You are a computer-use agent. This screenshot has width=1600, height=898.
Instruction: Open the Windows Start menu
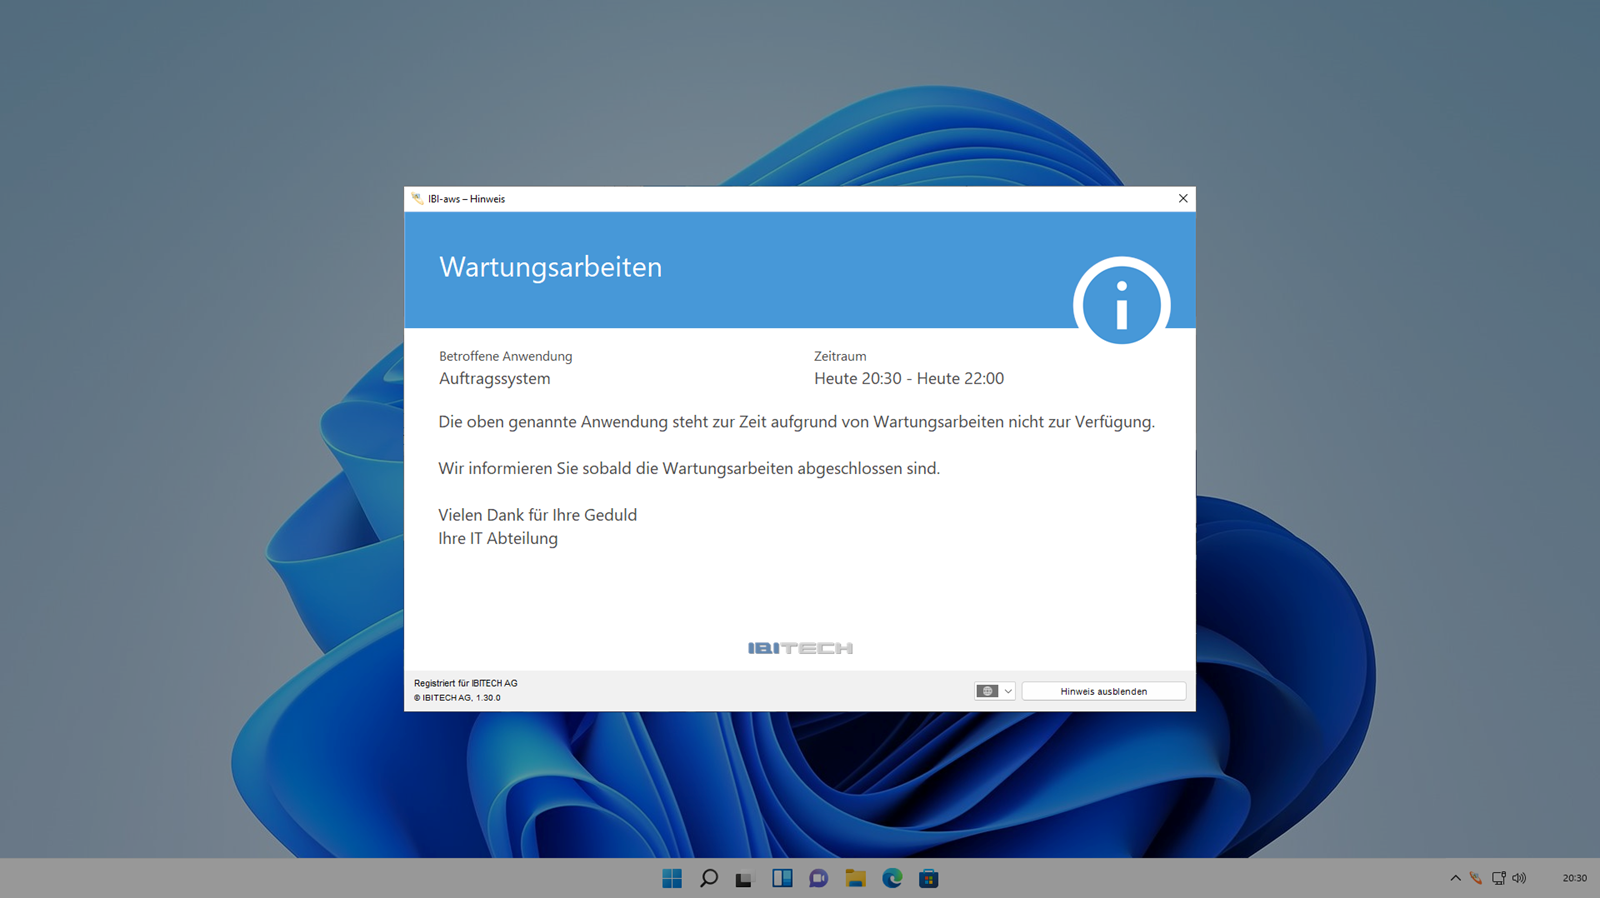coord(672,878)
